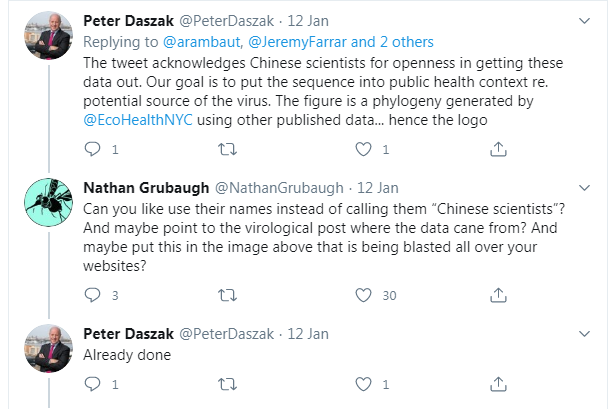Share Nathan Grubaugh's tweet

coord(498,295)
